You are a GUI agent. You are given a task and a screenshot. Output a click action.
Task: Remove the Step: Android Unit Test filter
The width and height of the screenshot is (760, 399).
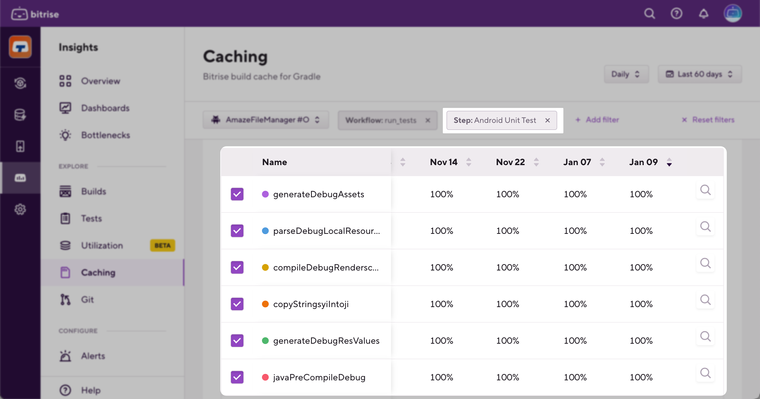(547, 120)
